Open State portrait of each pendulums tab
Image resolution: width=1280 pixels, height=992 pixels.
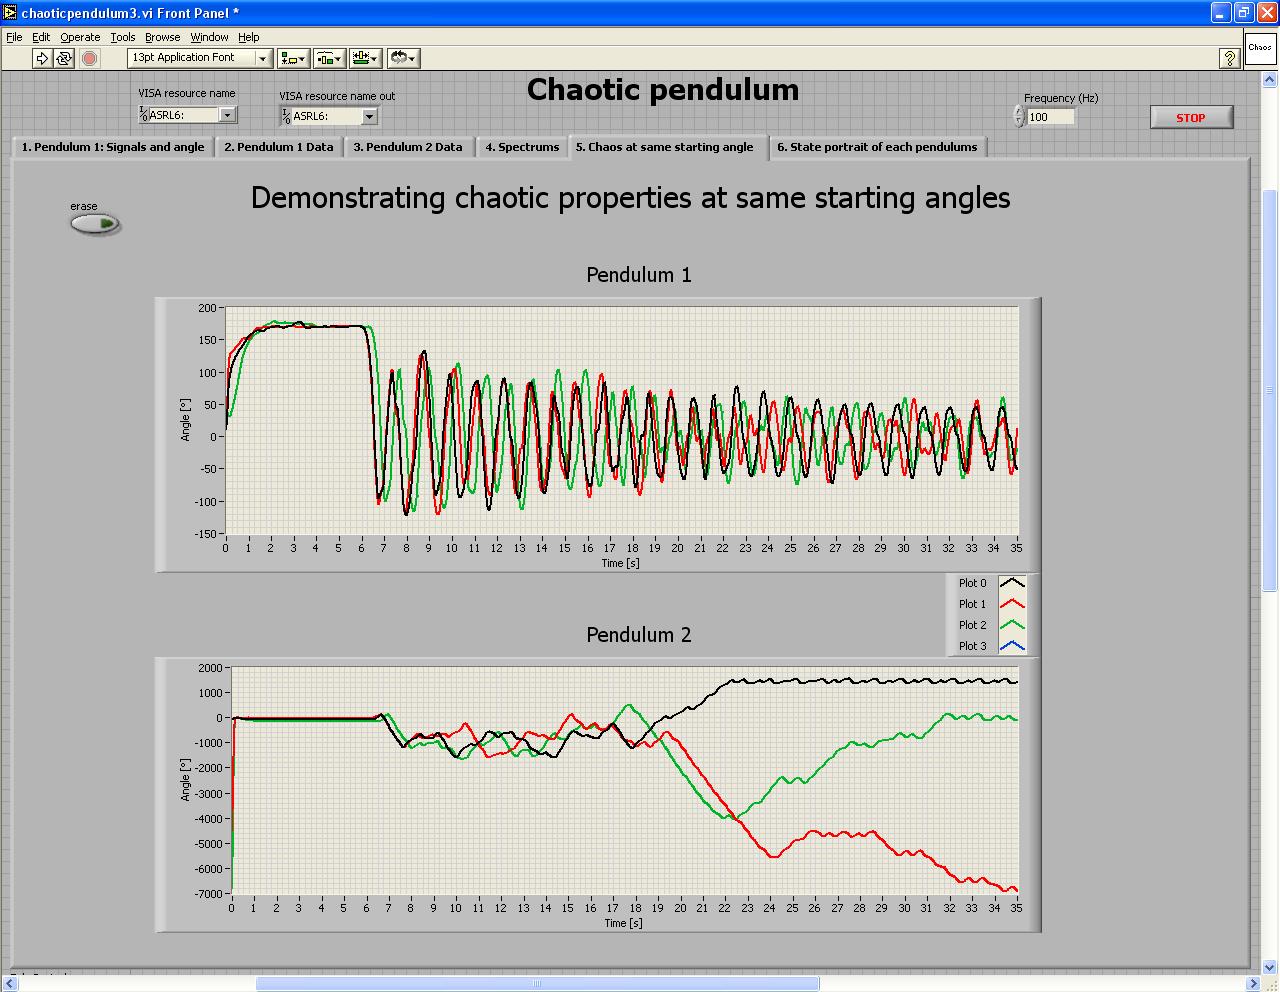click(877, 147)
